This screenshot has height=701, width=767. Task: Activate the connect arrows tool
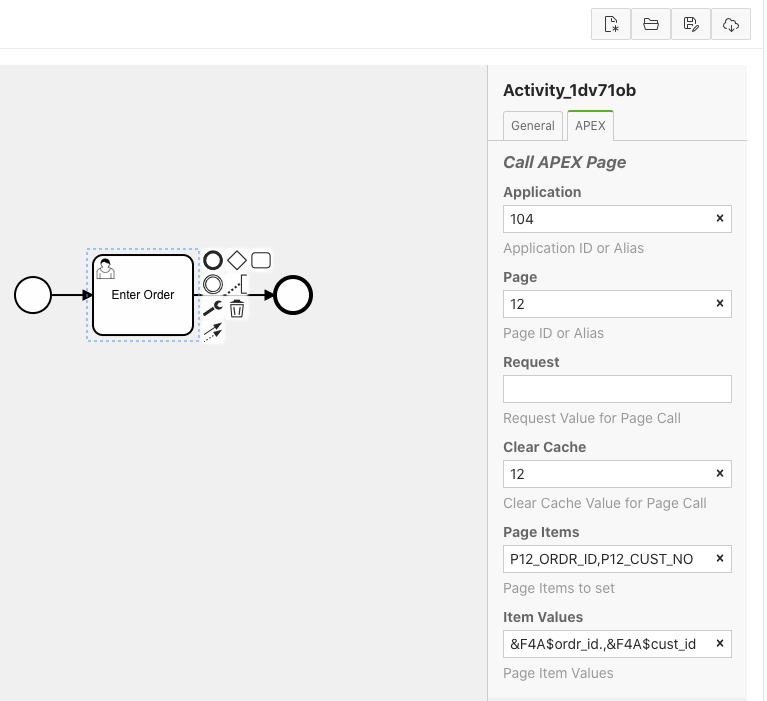tap(213, 333)
